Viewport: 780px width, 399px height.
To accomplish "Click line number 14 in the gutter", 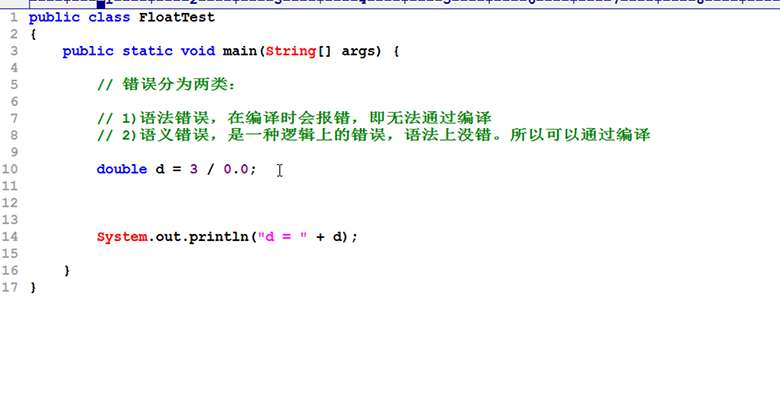I will tap(9, 237).
